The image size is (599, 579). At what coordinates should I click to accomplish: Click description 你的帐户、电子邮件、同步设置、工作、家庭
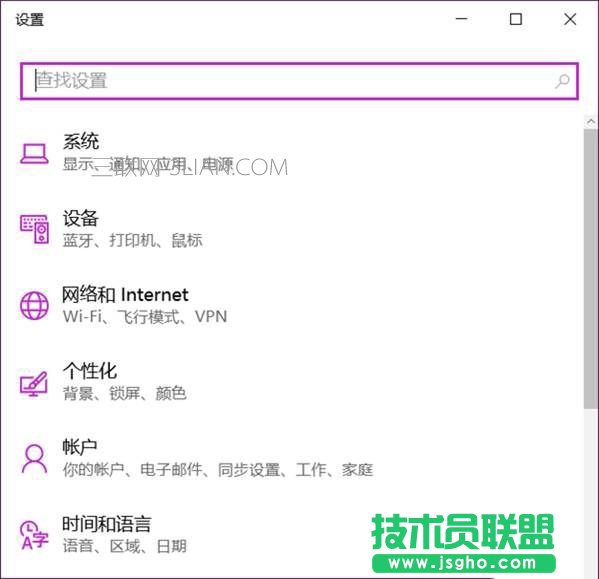pos(218,470)
